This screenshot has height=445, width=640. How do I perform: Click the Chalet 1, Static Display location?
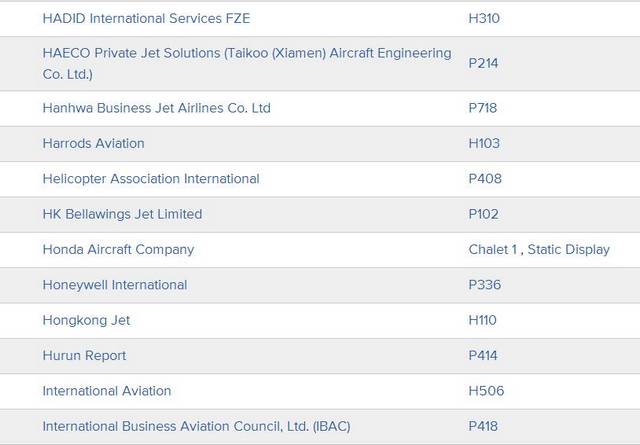pyautogui.click(x=538, y=249)
